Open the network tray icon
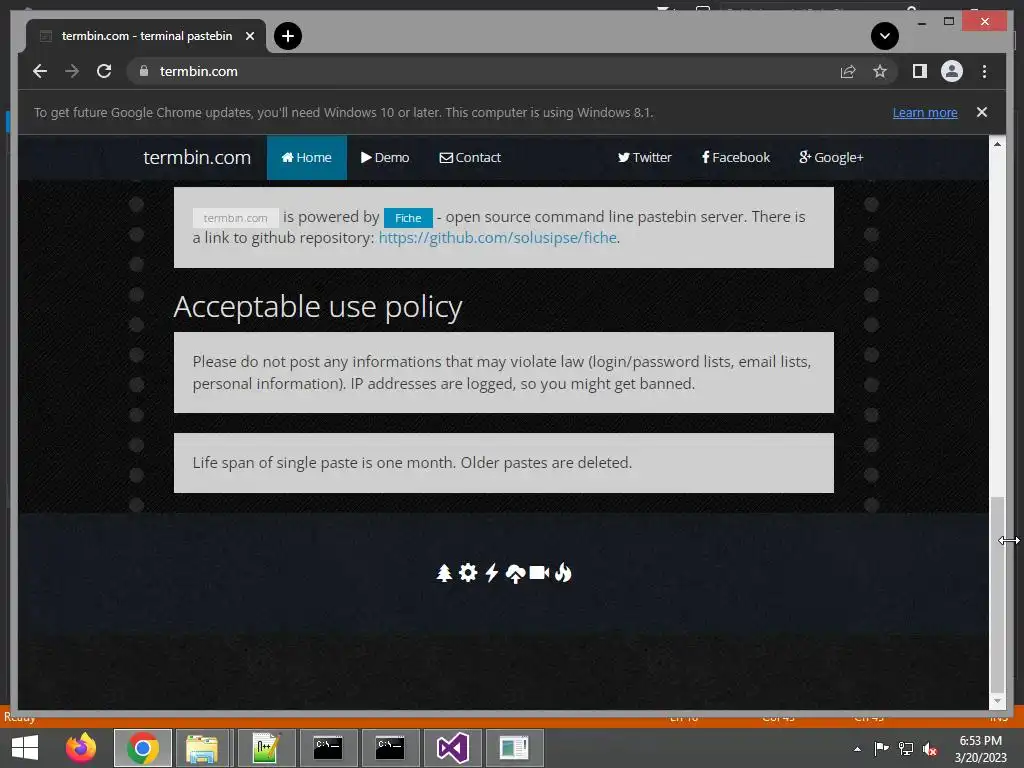Image resolution: width=1024 pixels, height=768 pixels. [x=906, y=749]
